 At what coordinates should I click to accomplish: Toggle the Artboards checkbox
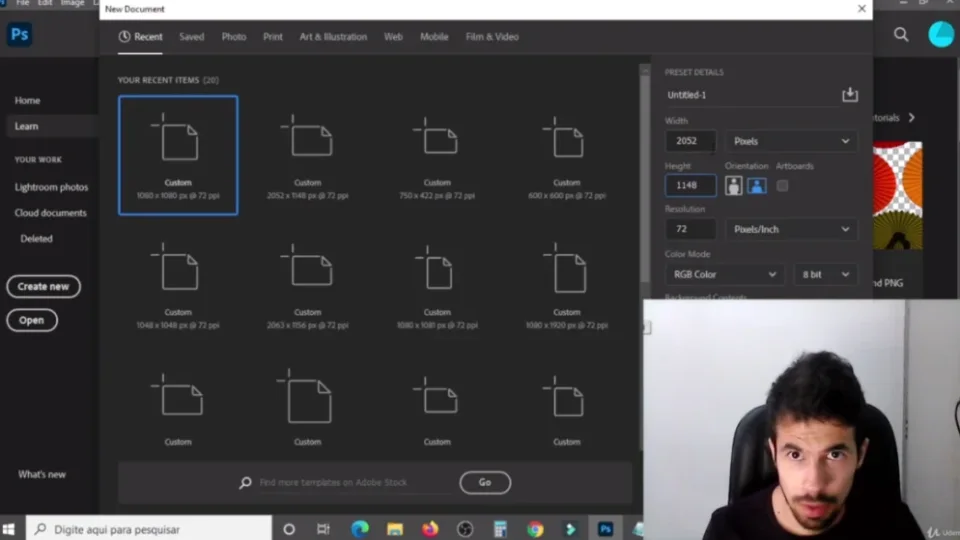point(782,186)
